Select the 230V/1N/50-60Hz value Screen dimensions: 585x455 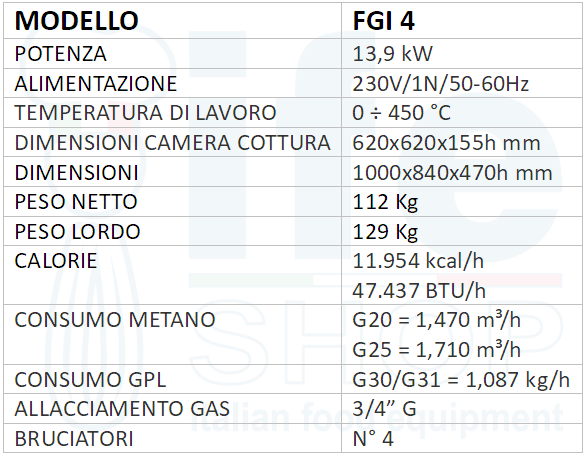click(441, 84)
